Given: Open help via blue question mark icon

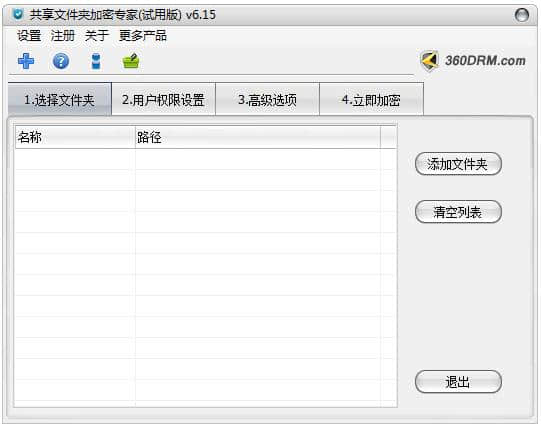Looking at the screenshot, I should (61, 61).
